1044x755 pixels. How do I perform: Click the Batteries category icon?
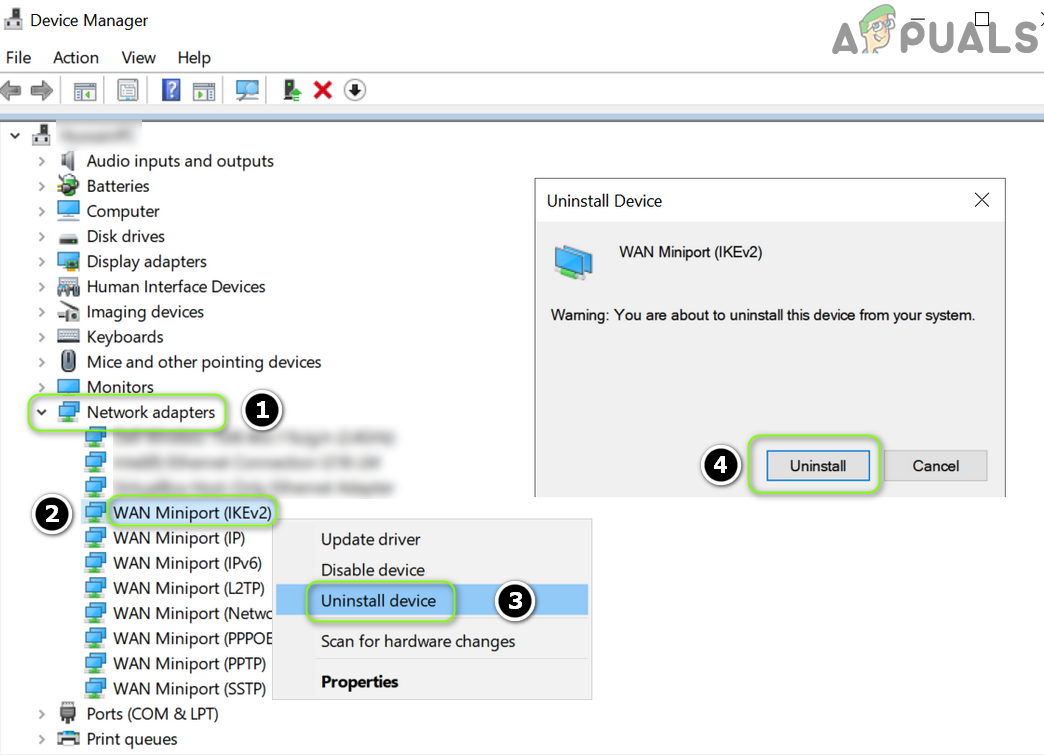tap(68, 186)
